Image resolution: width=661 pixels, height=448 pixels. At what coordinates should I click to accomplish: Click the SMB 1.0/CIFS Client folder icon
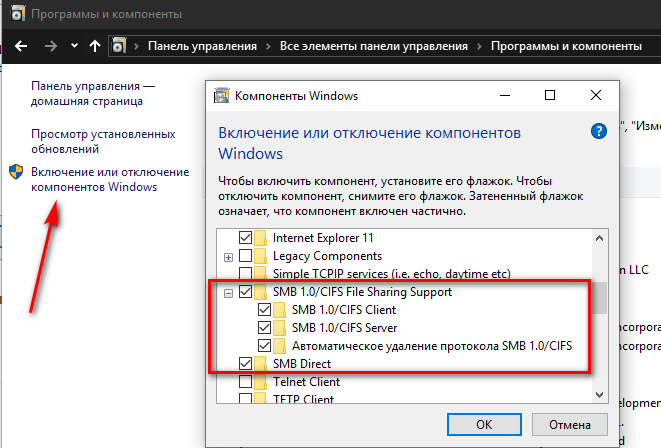pos(279,310)
